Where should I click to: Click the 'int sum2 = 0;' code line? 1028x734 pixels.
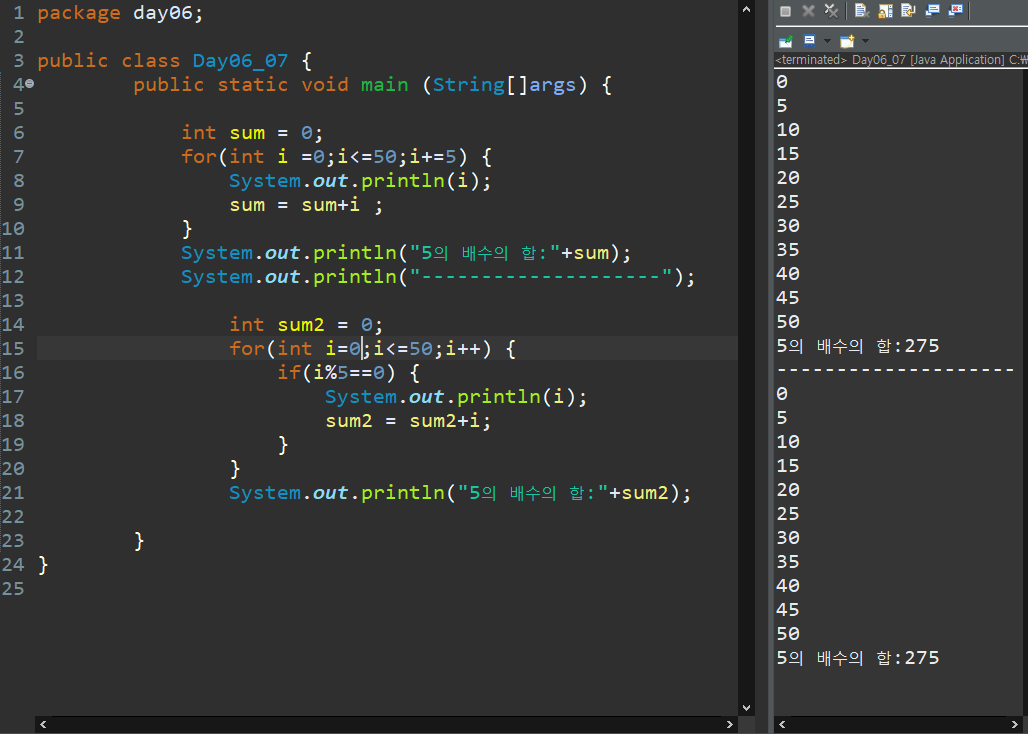point(306,325)
